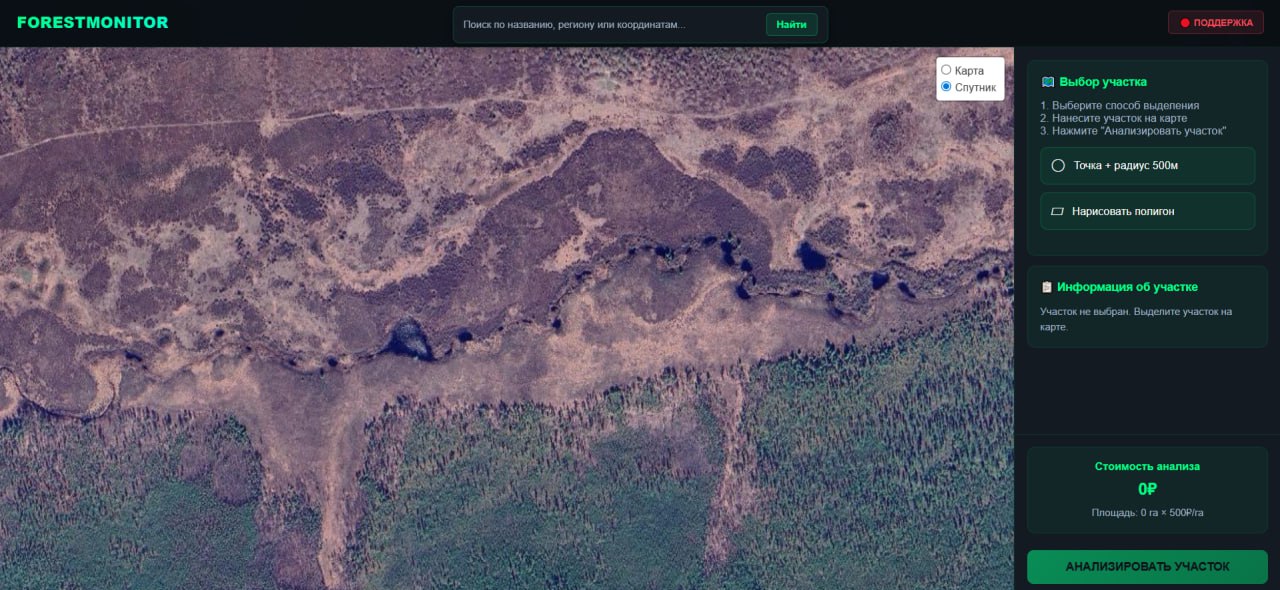The height and width of the screenshot is (590, 1280).
Task: Click the polygon shape icon
Action: 1058,212
